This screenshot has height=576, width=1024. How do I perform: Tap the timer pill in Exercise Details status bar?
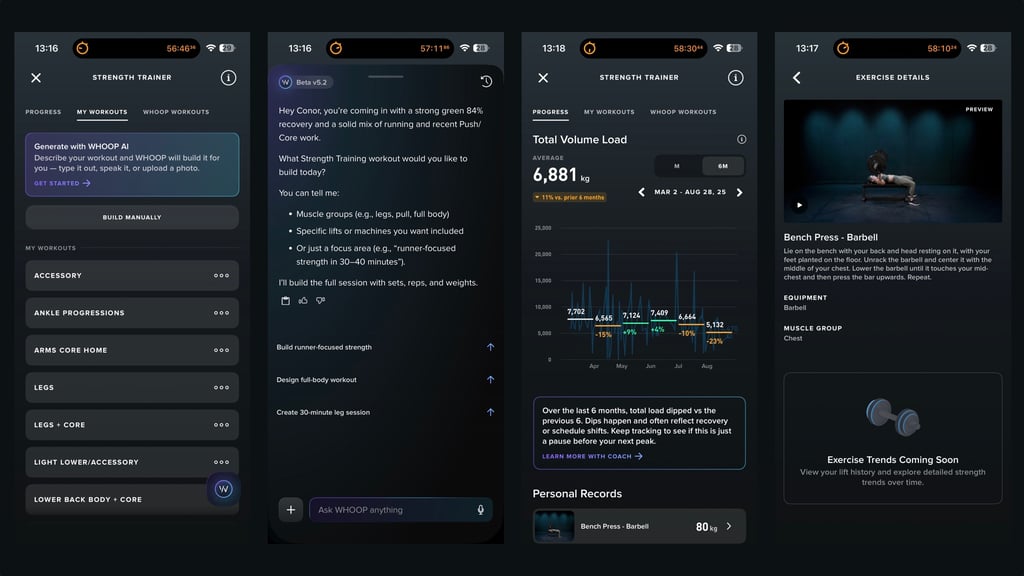[x=897, y=48]
